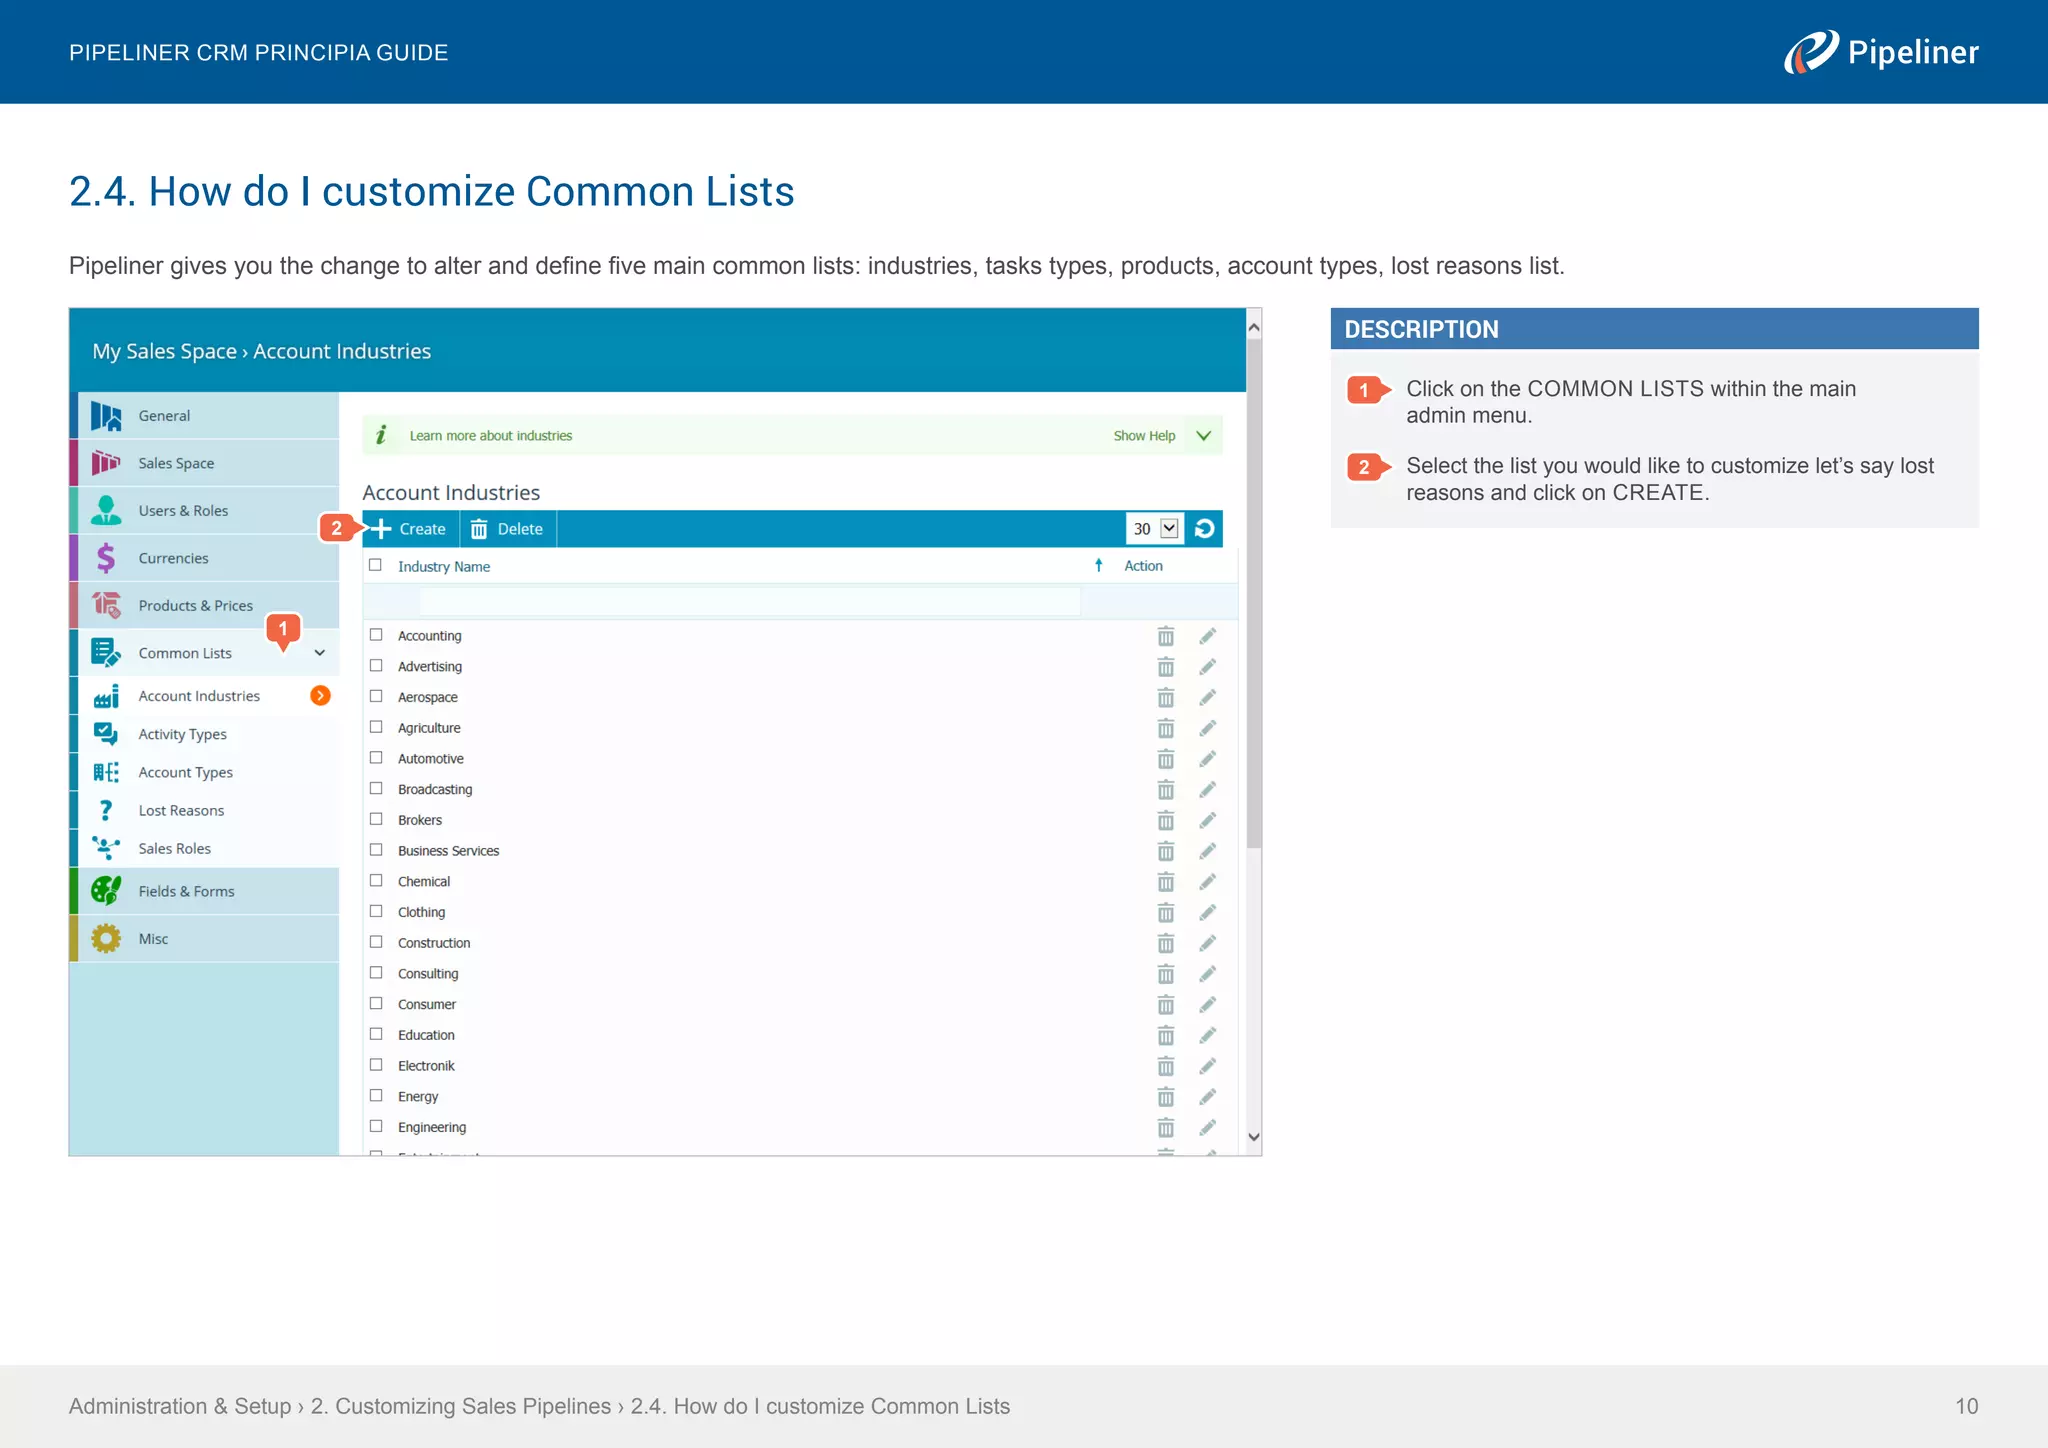Viewport: 2048px width, 1448px height.
Task: Click the Delete button
Action: click(508, 529)
